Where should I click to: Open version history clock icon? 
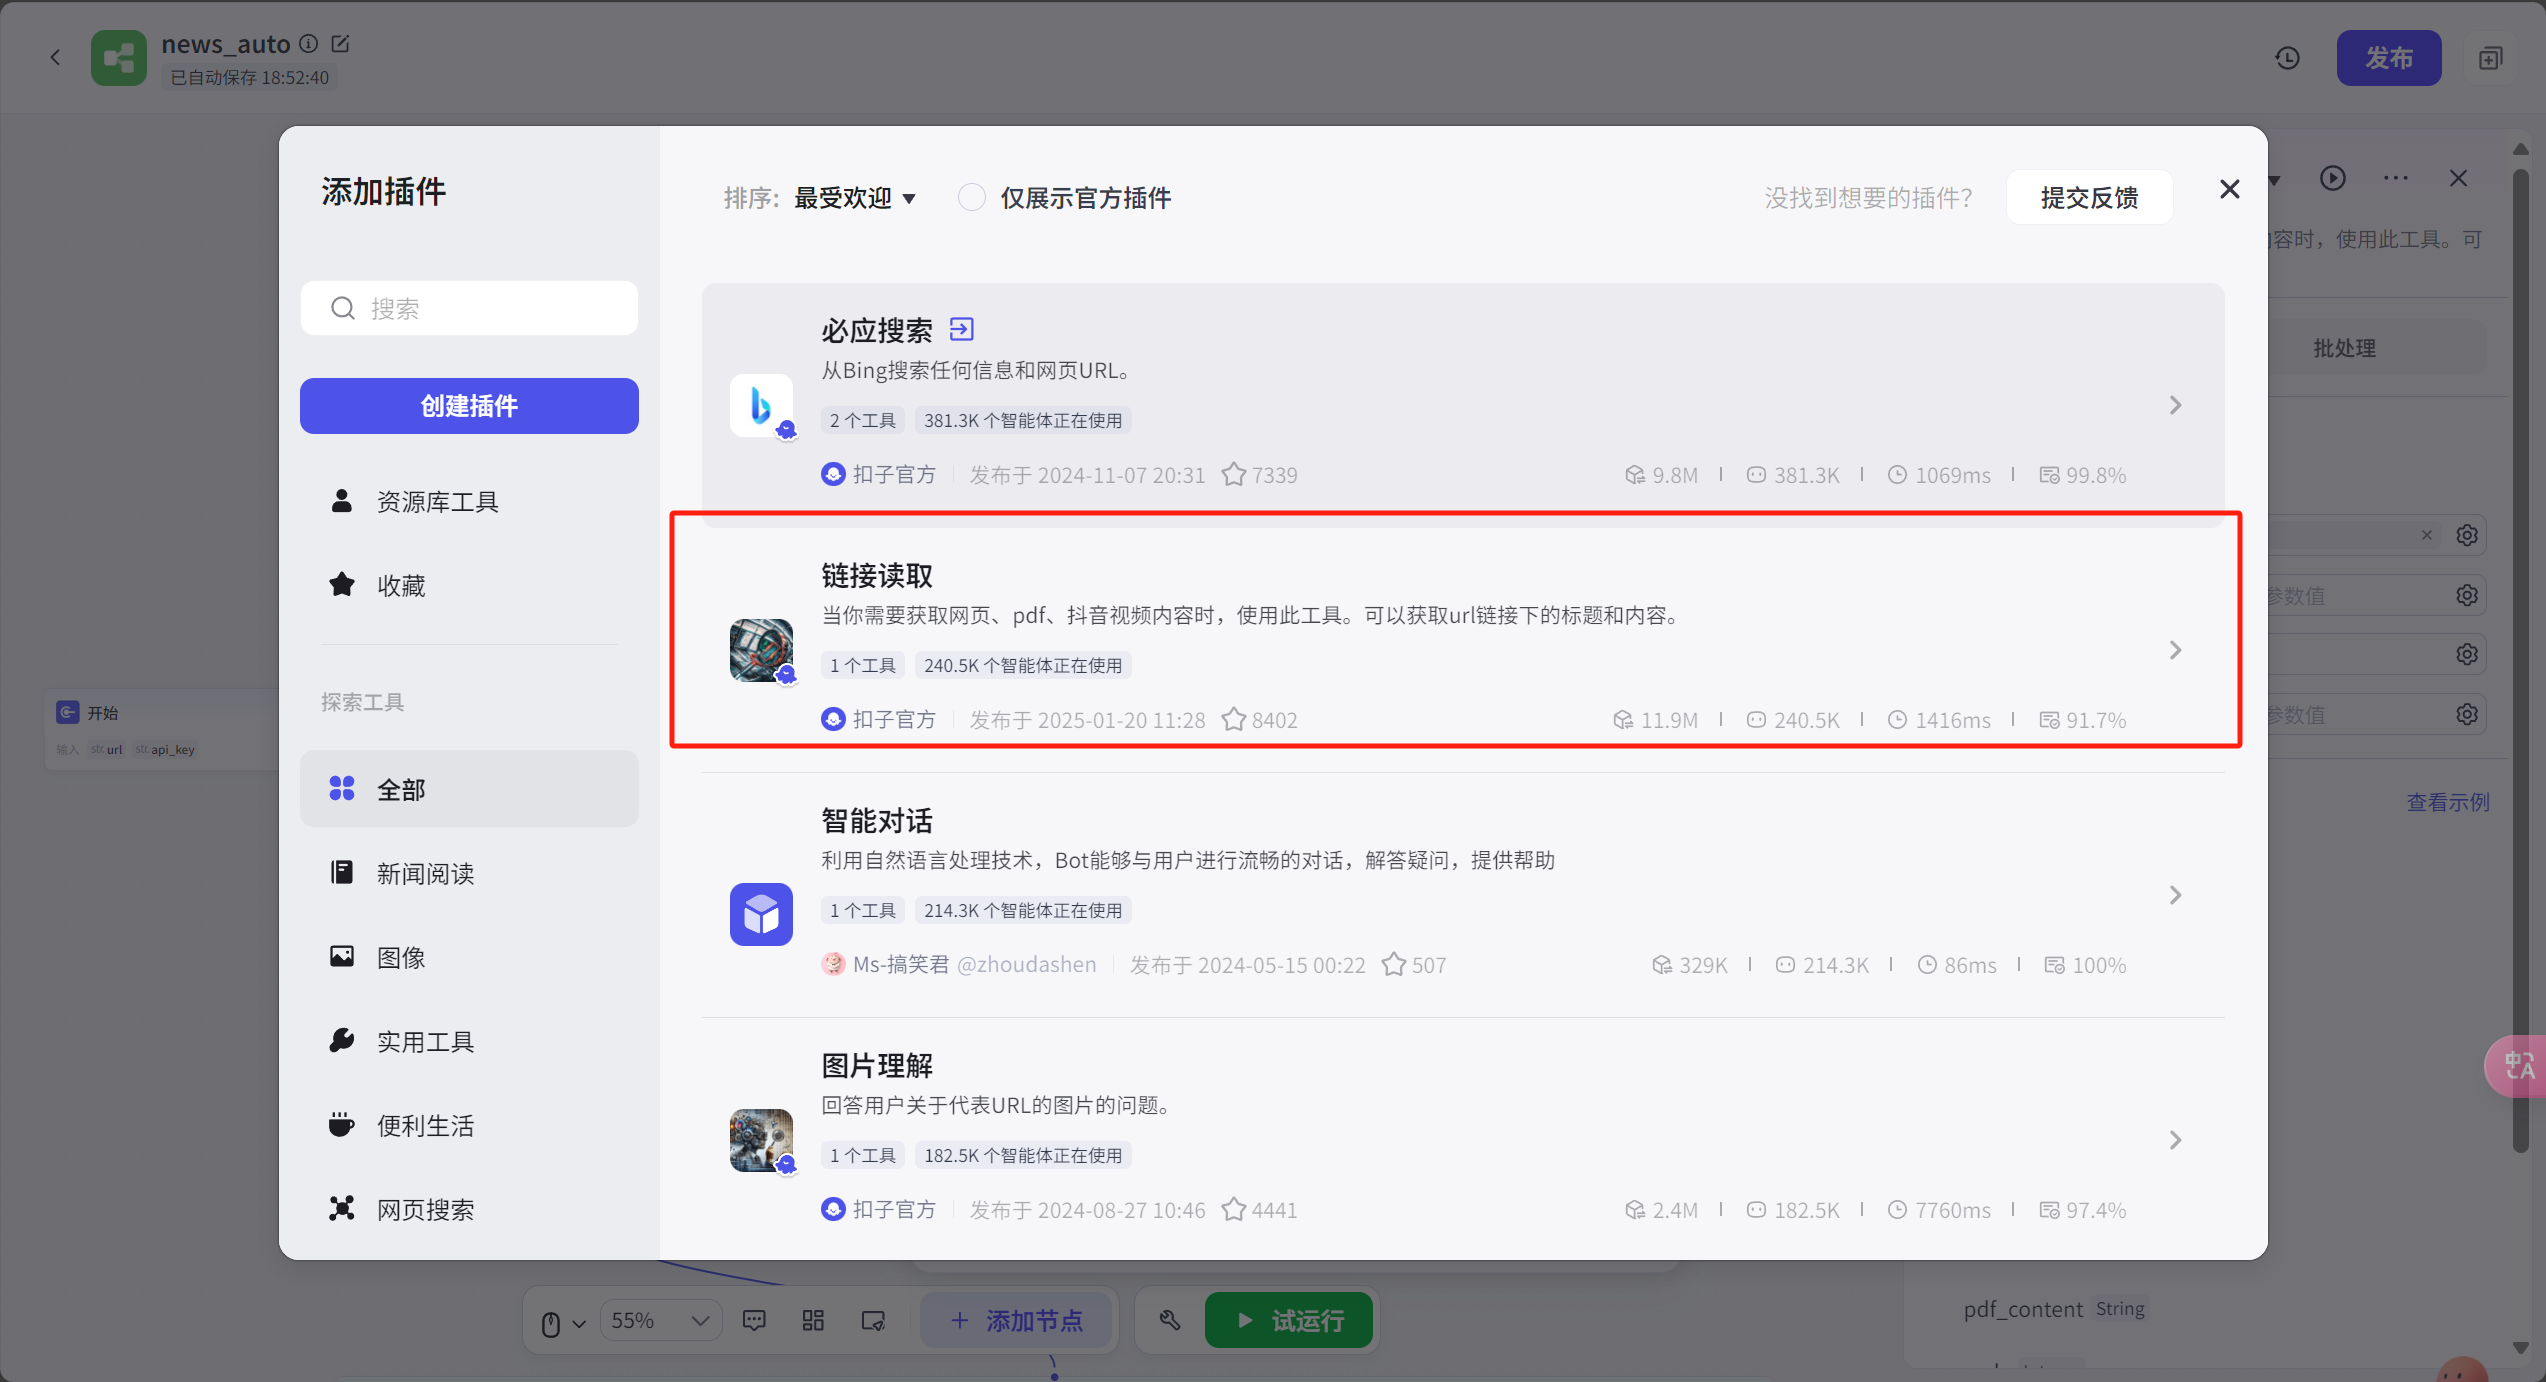[x=2287, y=58]
